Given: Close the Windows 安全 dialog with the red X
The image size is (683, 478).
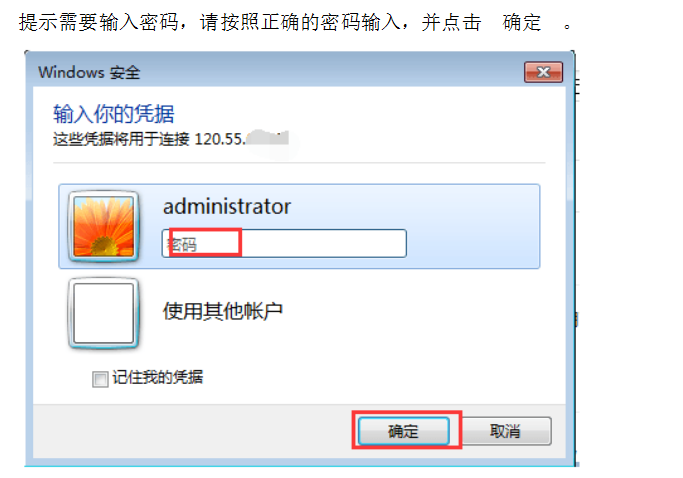Looking at the screenshot, I should 543,72.
